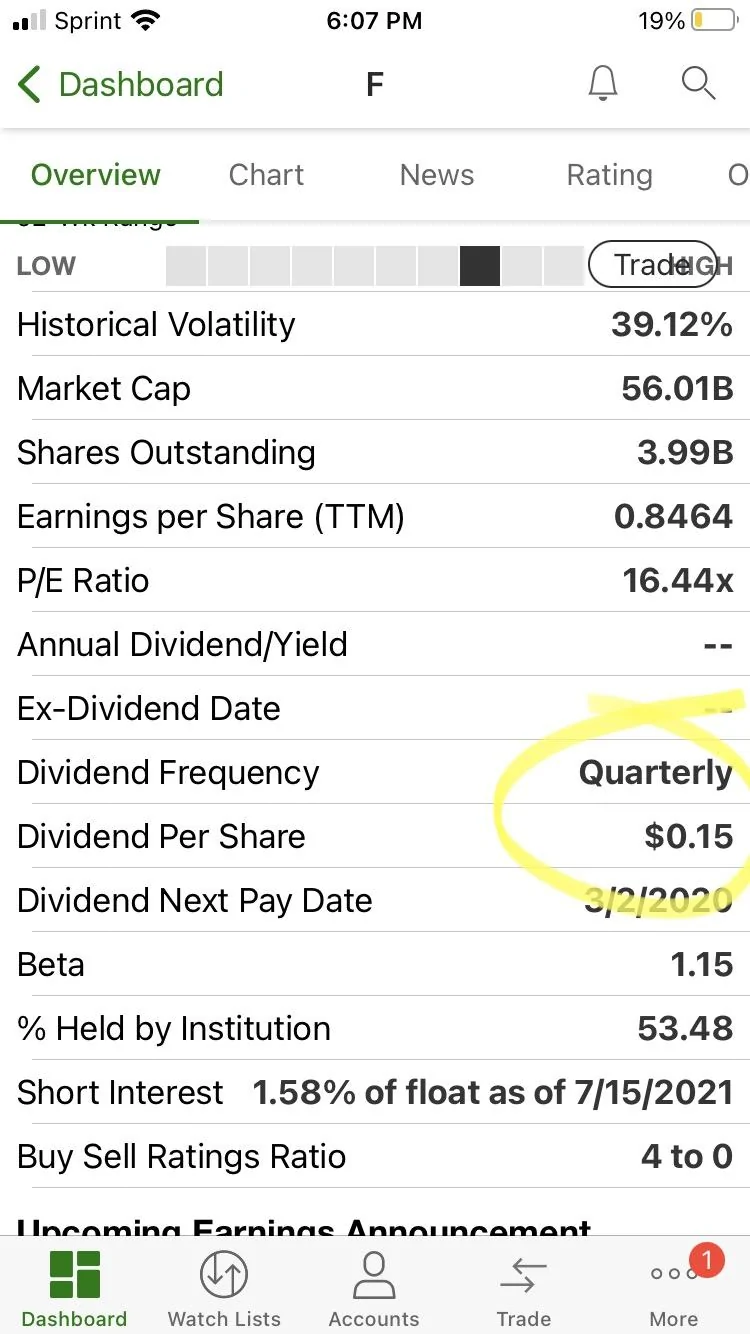Tap the P/E Ratio row
750x1334 pixels.
pos(375,580)
